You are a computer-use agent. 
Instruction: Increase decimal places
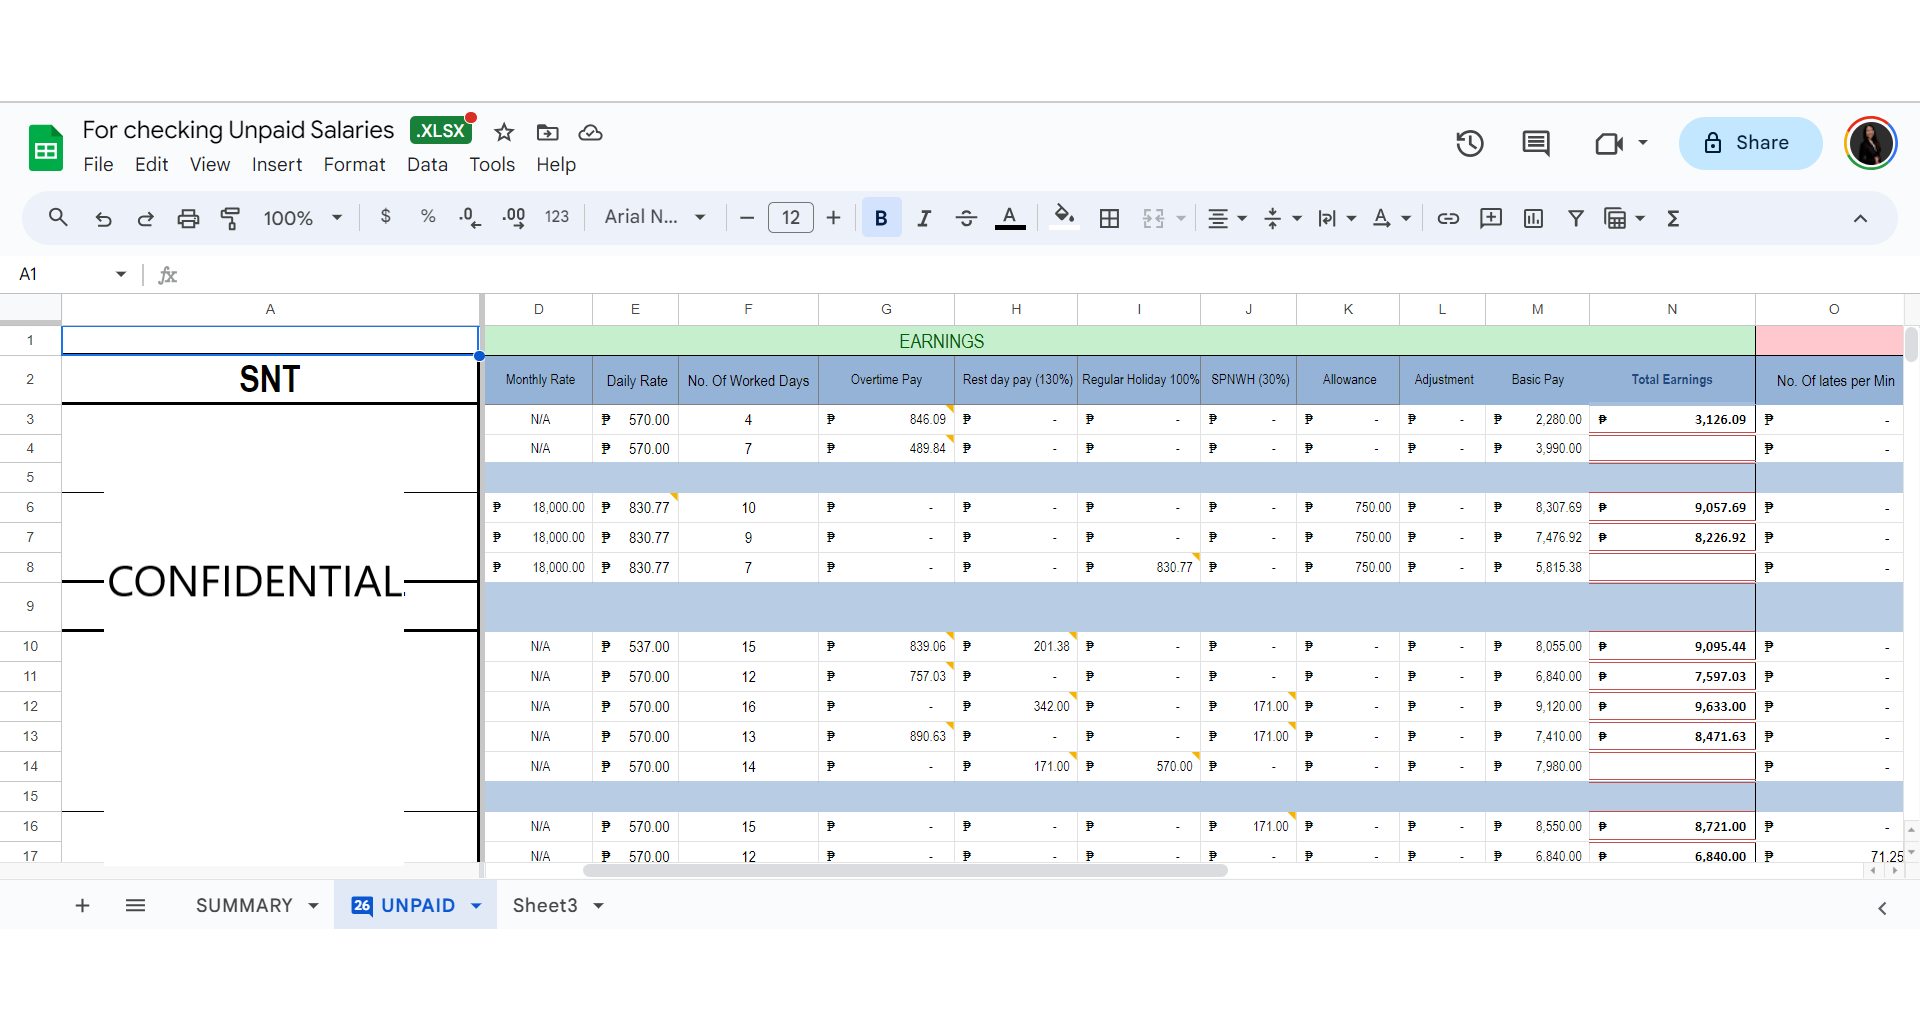[x=514, y=218]
